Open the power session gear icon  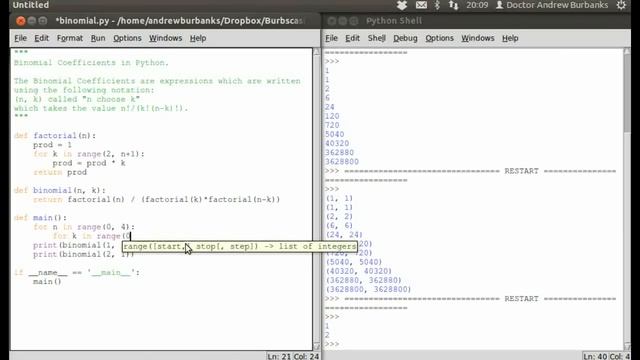point(621,5)
